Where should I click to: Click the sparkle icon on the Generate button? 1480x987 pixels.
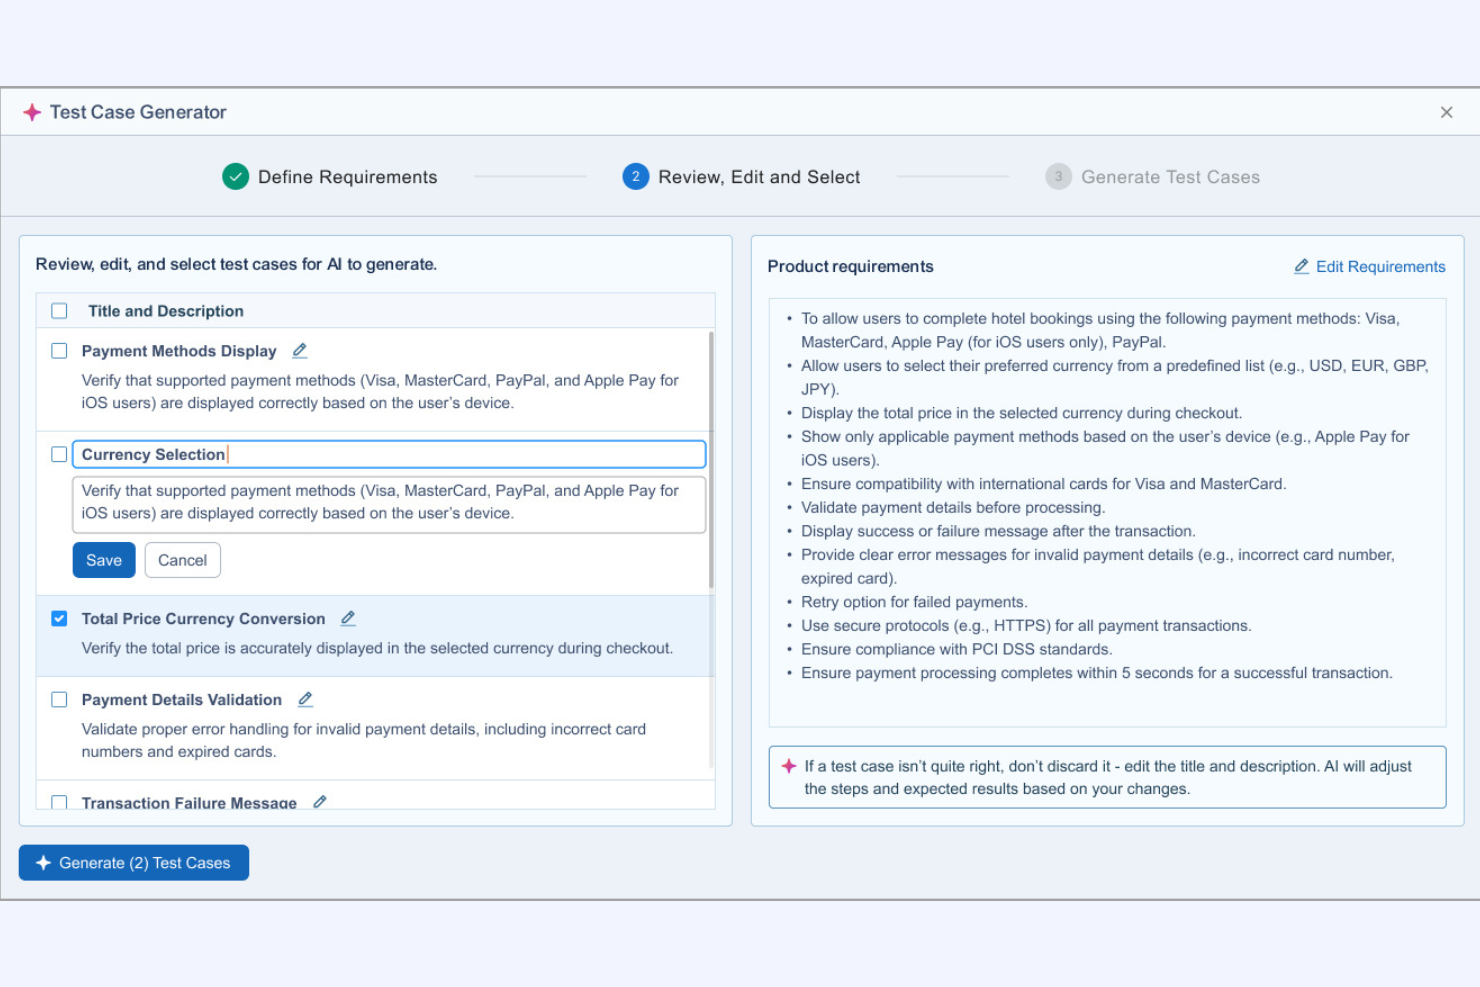[x=43, y=862]
